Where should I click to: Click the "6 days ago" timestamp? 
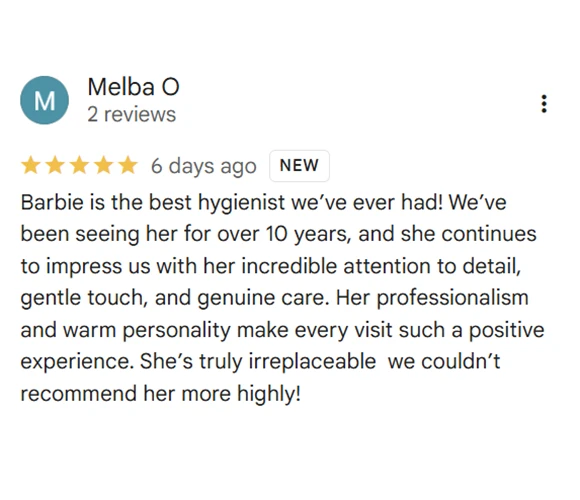pos(203,166)
